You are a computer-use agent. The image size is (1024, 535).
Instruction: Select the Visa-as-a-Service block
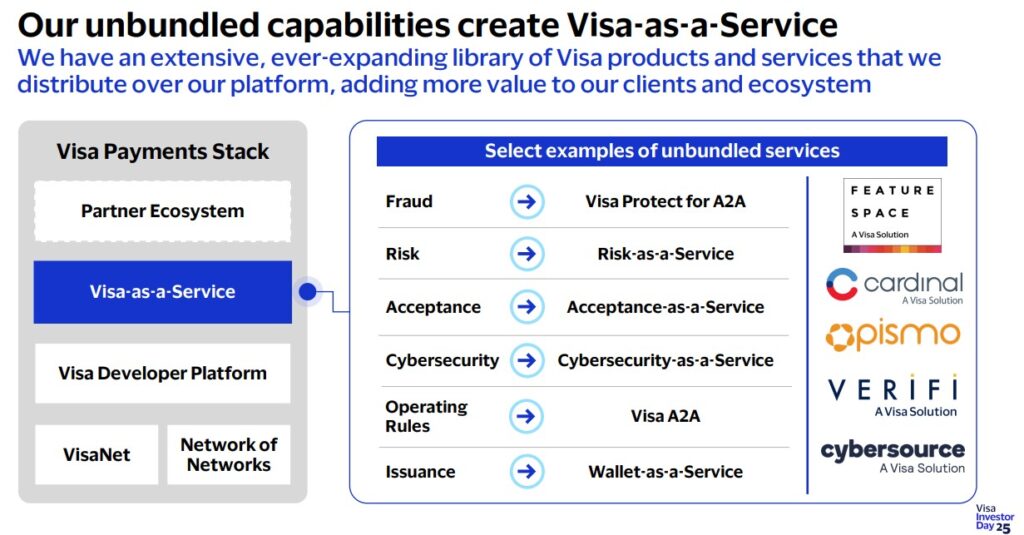163,292
